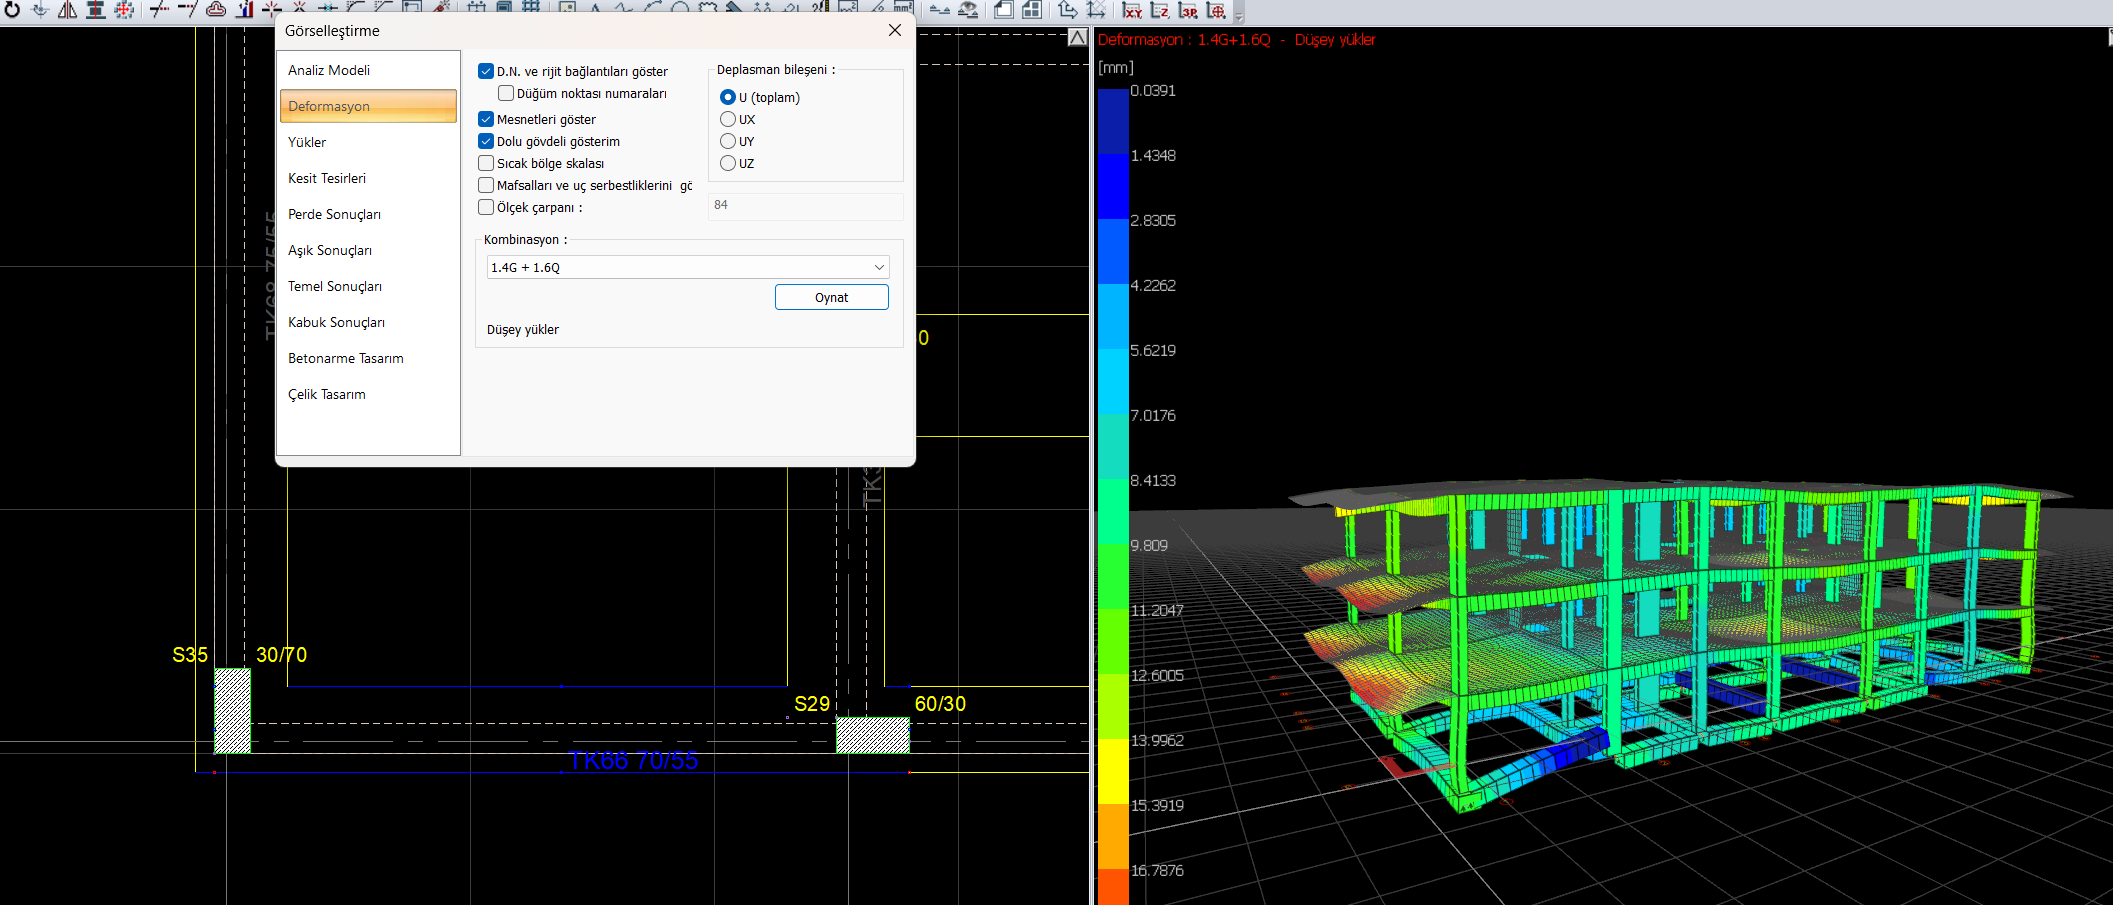Uncheck 'Mesnetleri göster' checkbox
Image resolution: width=2113 pixels, height=905 pixels.
click(486, 119)
